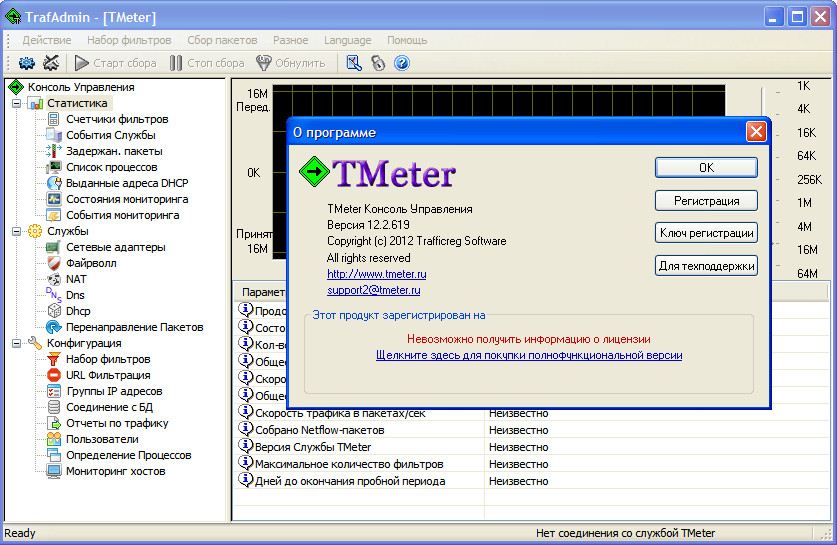
Task: Select Счетчики фильтров in the tree
Action: pos(117,119)
